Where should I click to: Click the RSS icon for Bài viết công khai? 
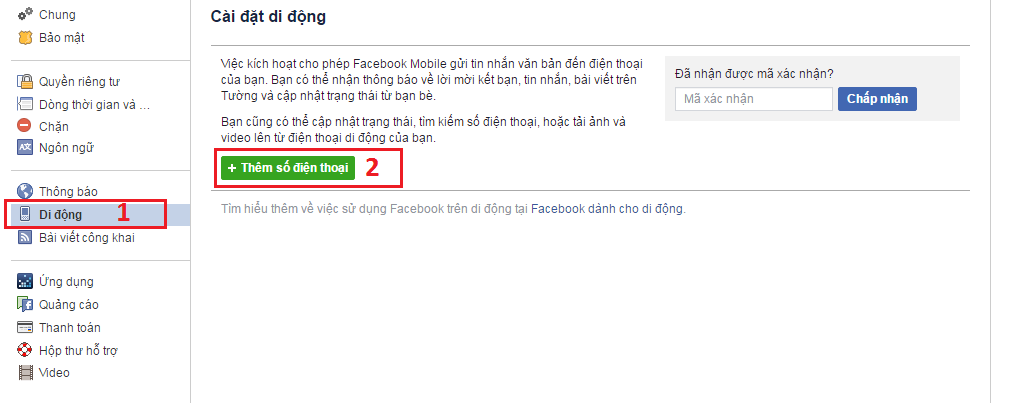pyautogui.click(x=25, y=238)
